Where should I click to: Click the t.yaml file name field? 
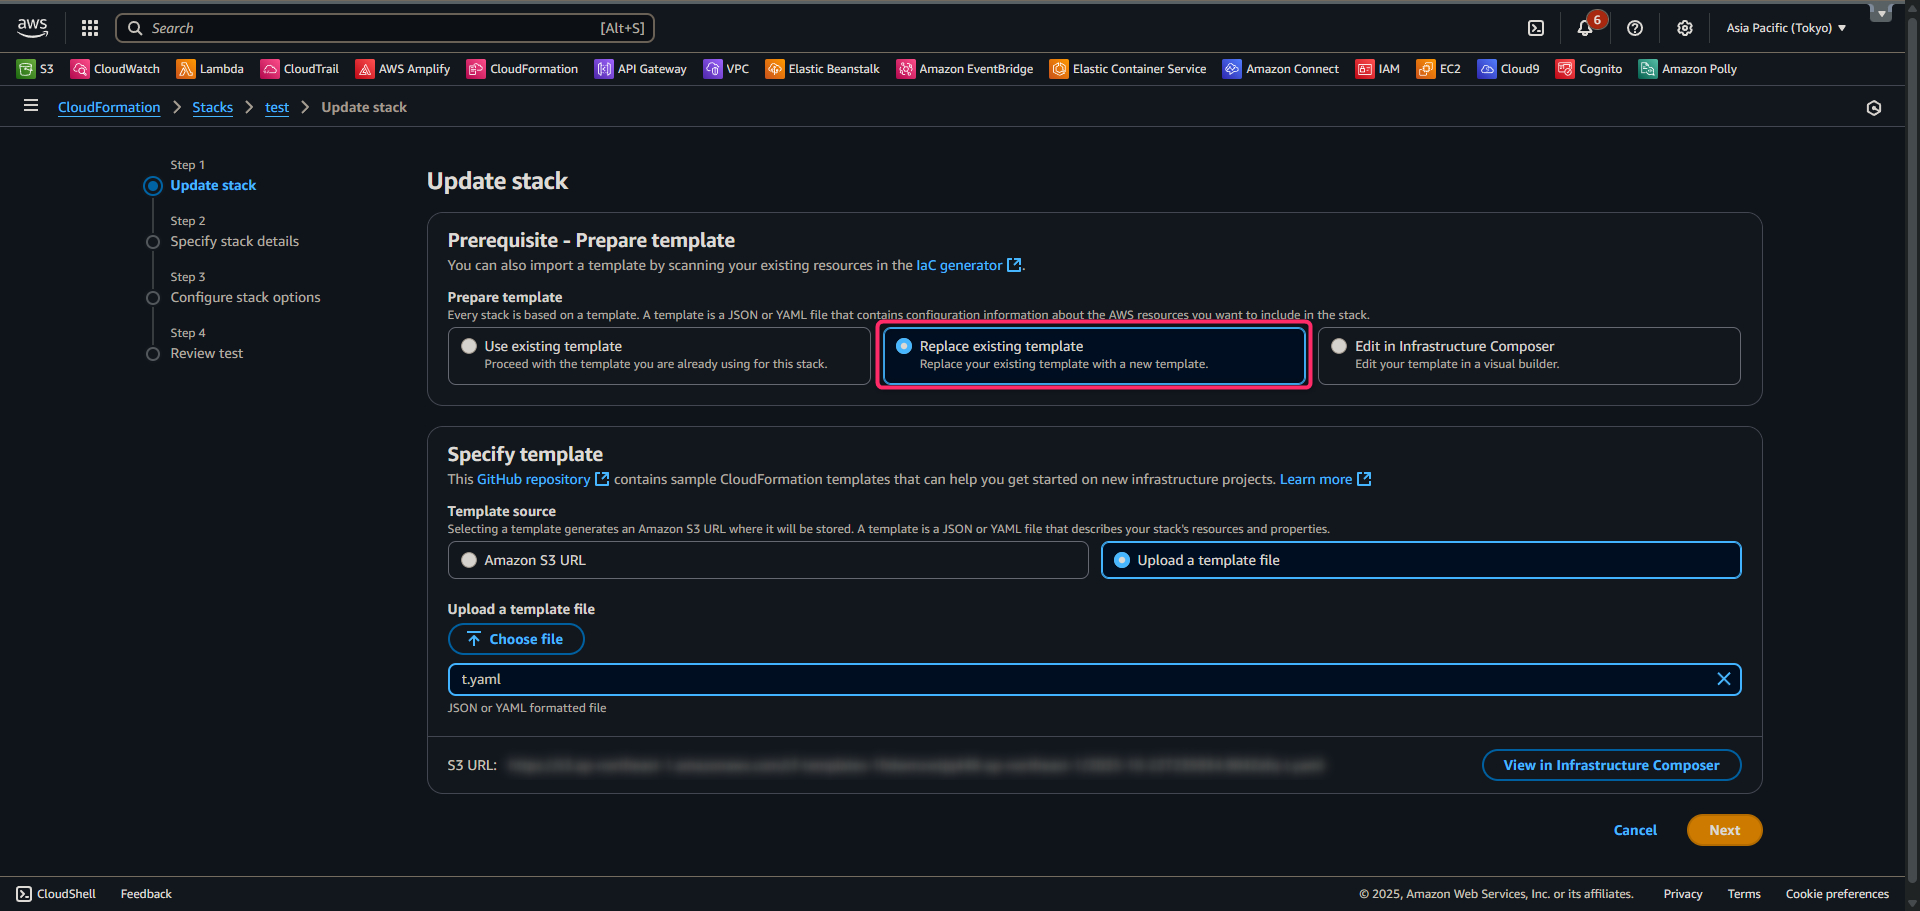click(1094, 679)
